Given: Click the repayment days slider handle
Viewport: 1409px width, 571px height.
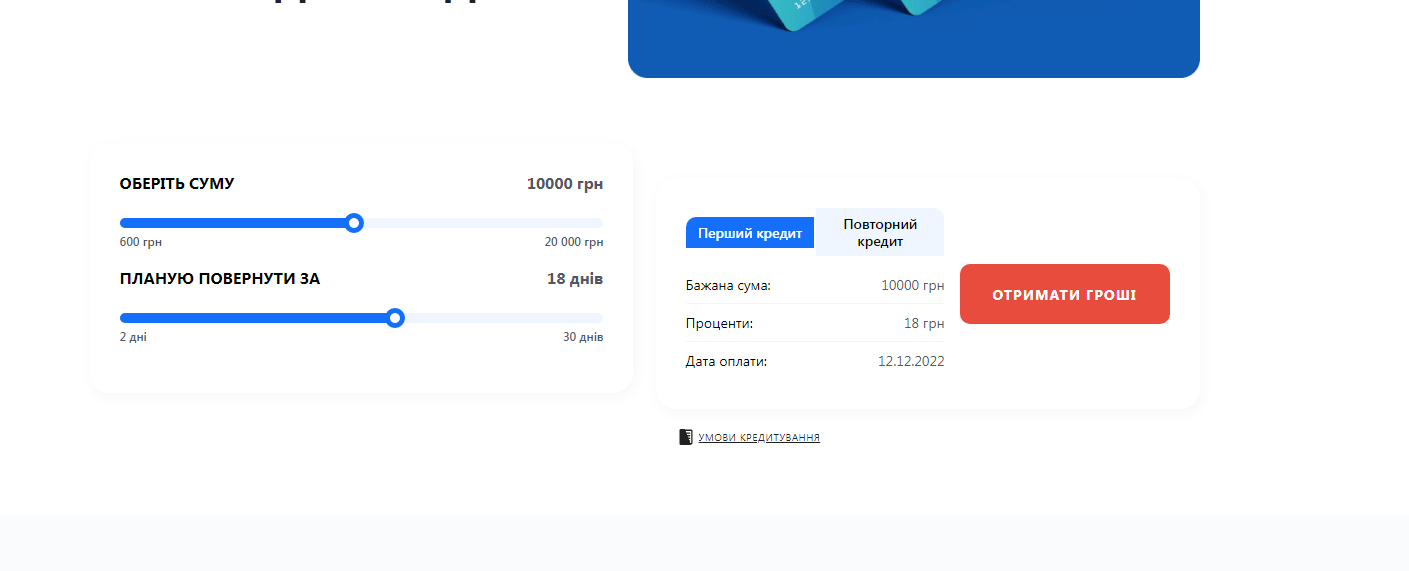Looking at the screenshot, I should click(x=395, y=318).
